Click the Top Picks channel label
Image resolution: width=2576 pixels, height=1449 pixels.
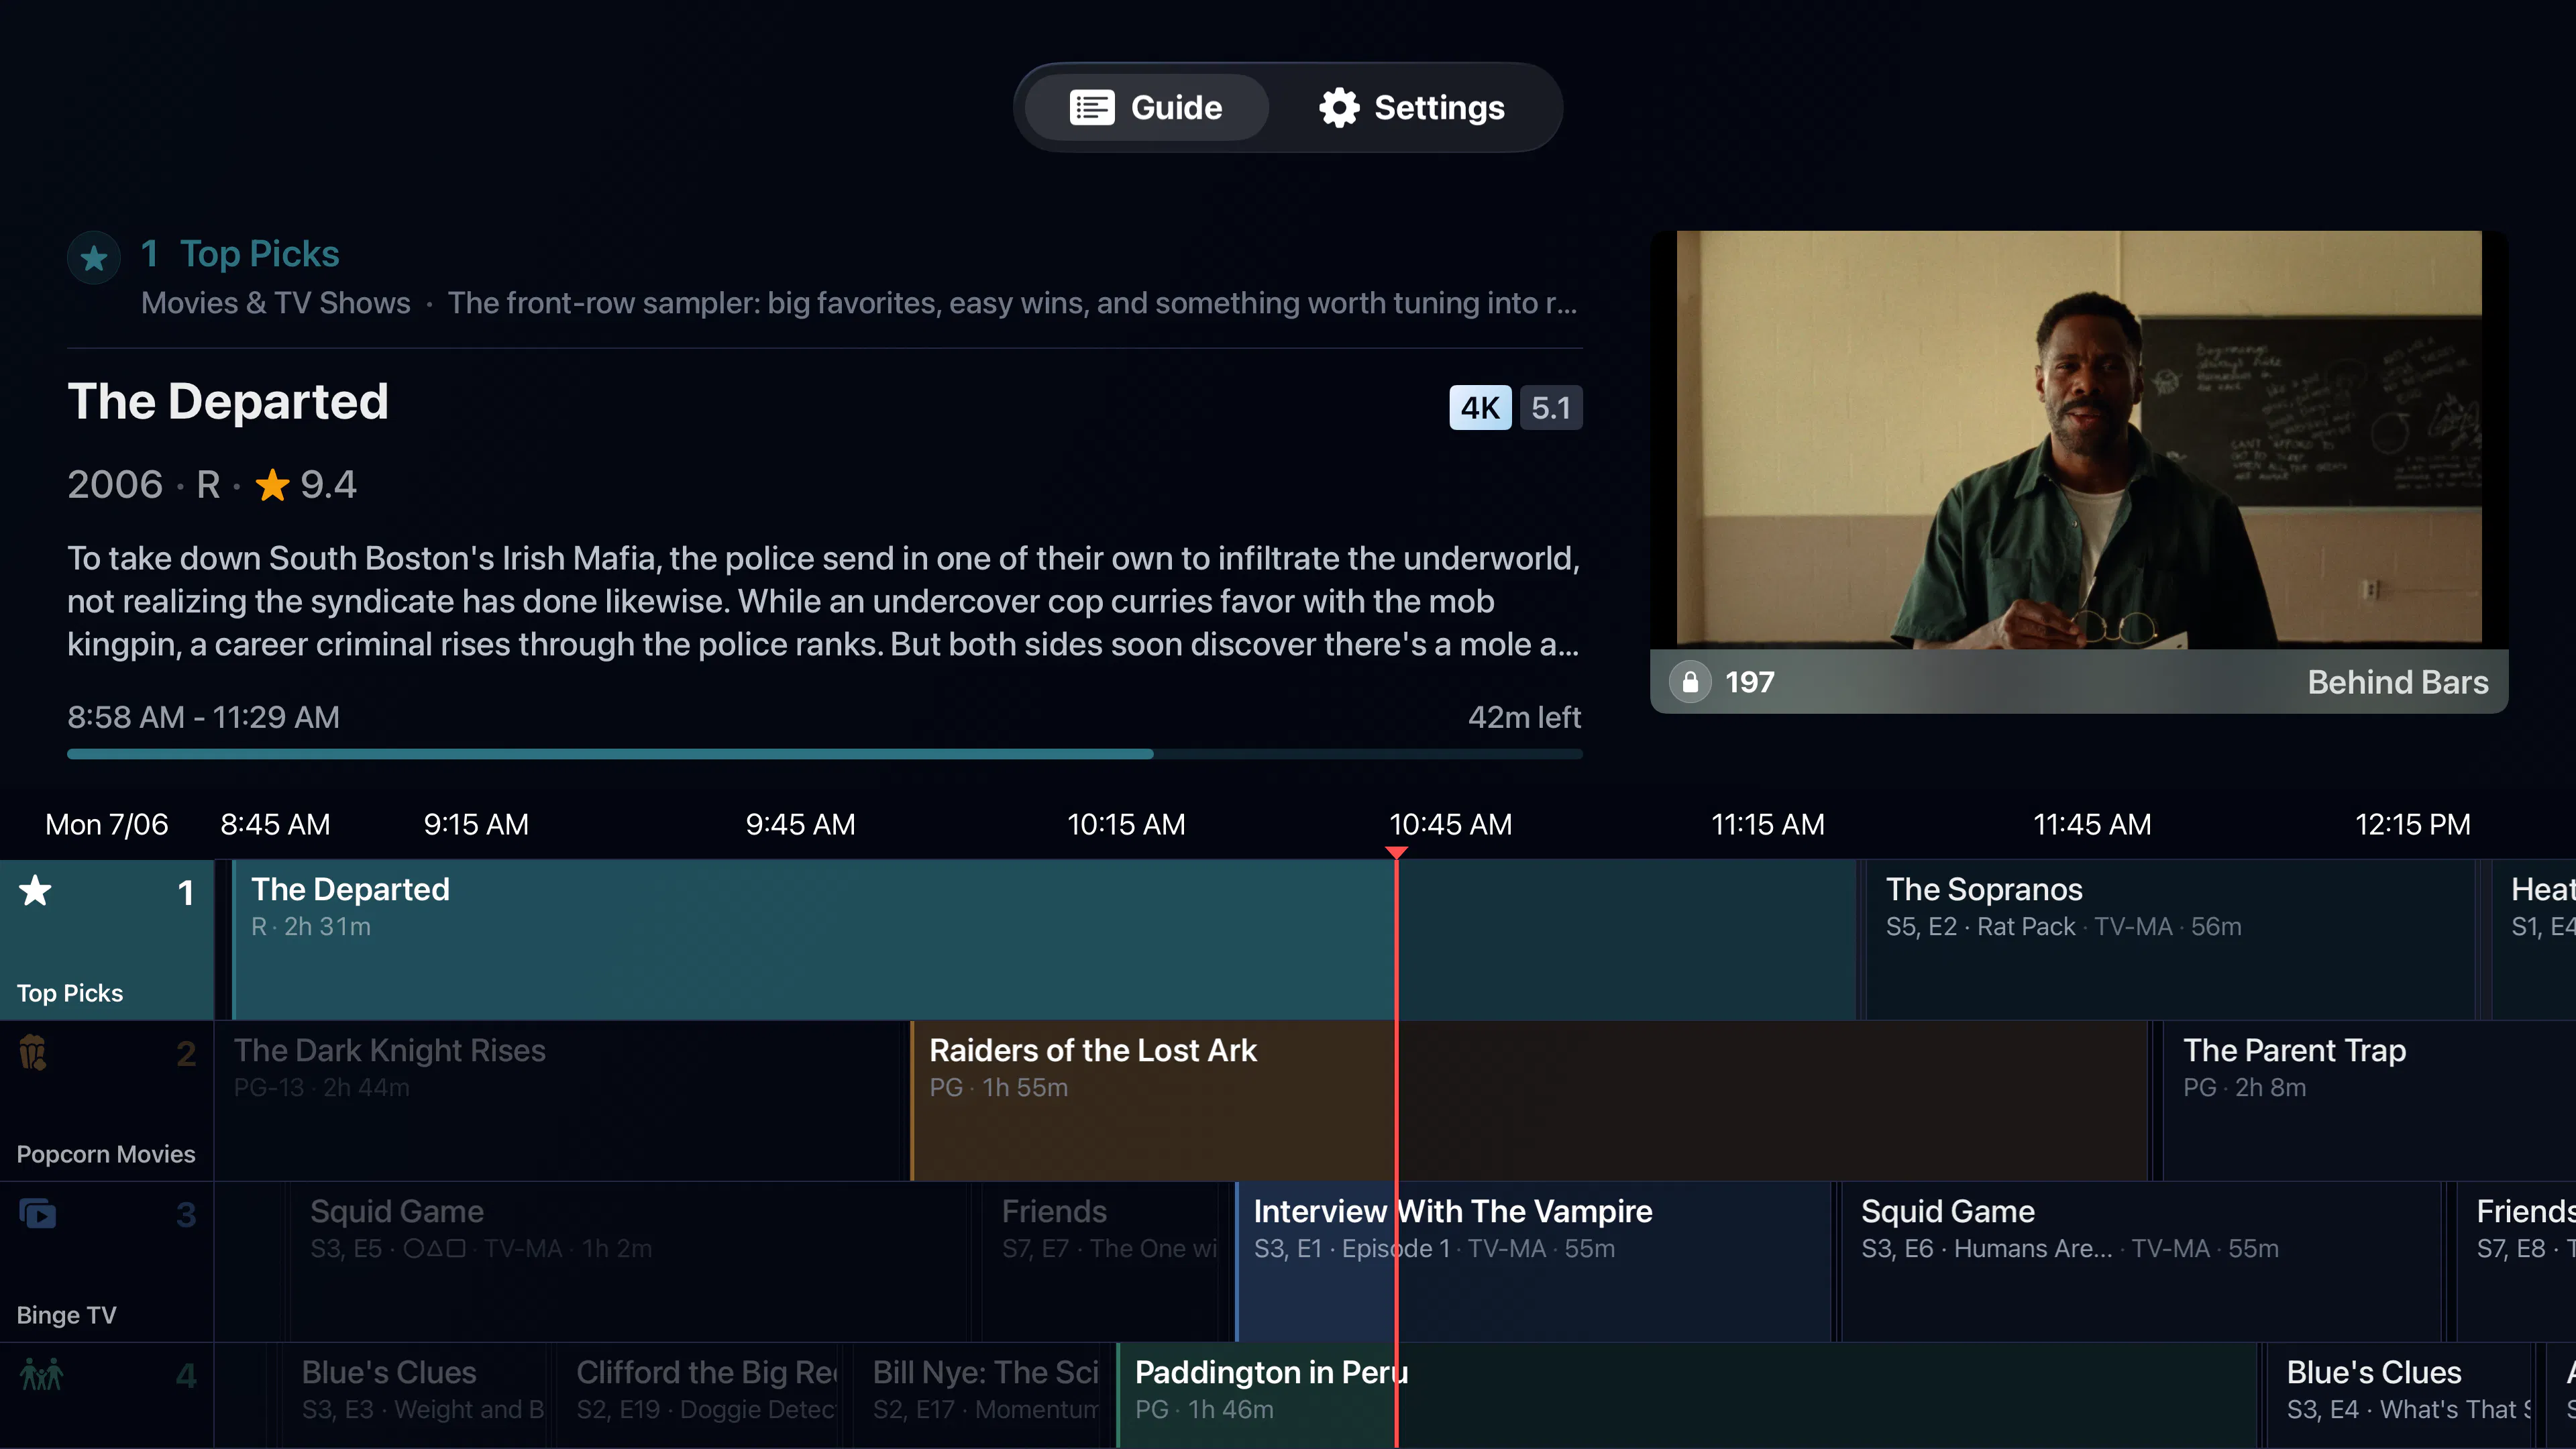click(x=70, y=993)
